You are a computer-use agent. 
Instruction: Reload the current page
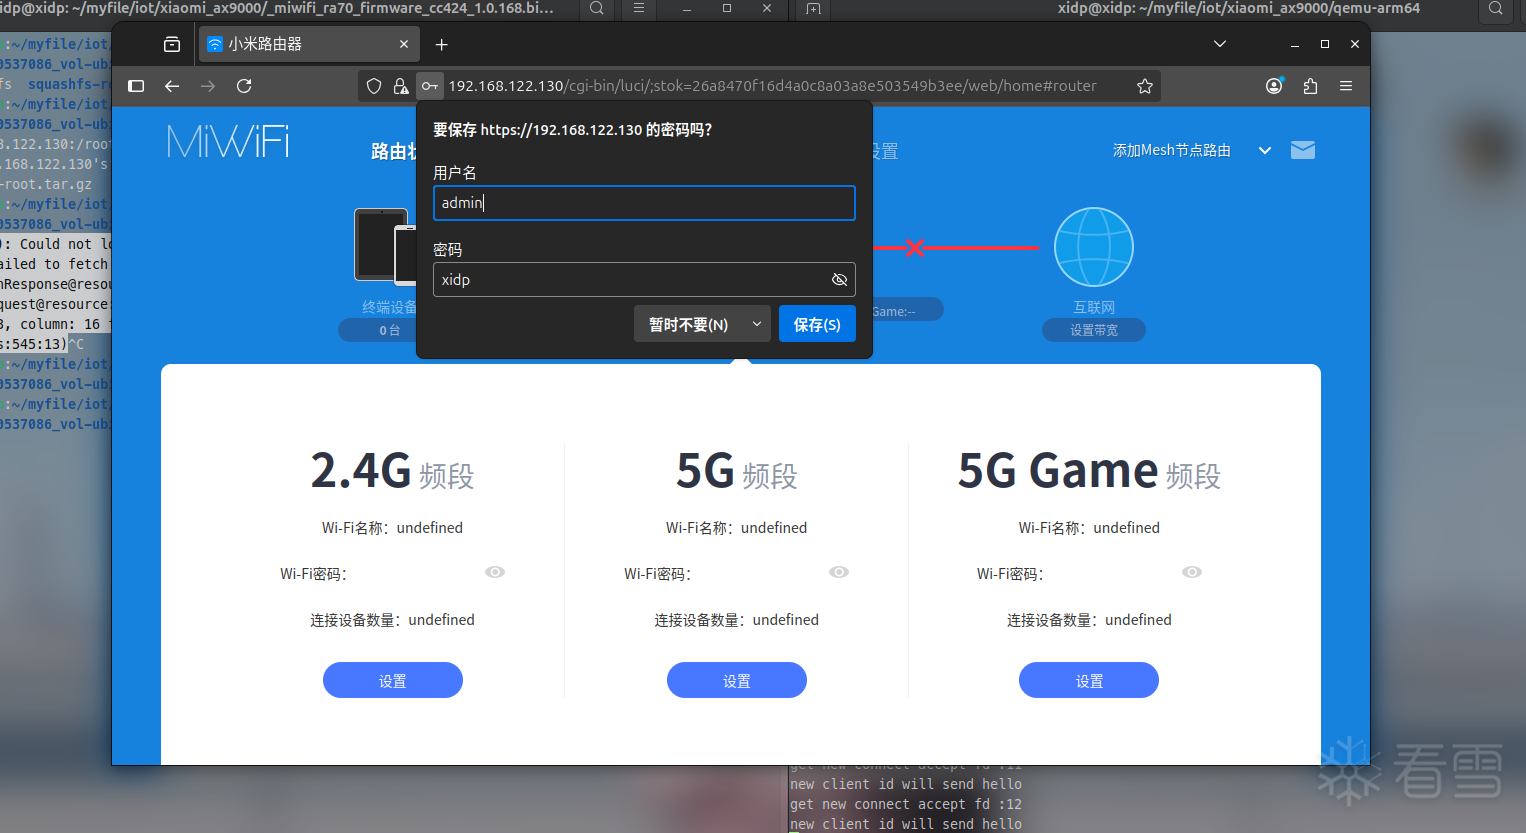[244, 86]
